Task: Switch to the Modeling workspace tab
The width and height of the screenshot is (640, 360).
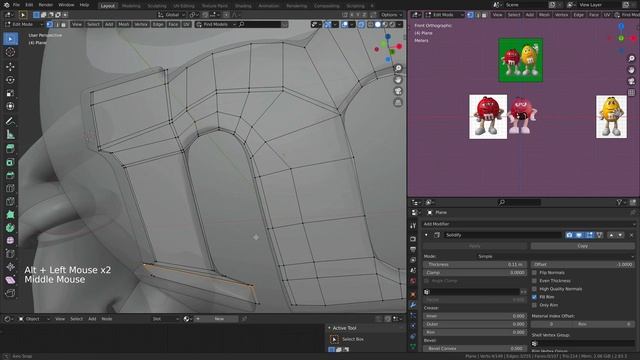Action: click(x=131, y=6)
